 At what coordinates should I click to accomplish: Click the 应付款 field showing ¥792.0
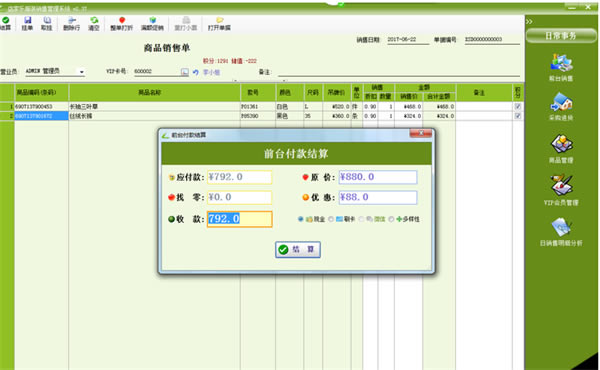(240, 177)
